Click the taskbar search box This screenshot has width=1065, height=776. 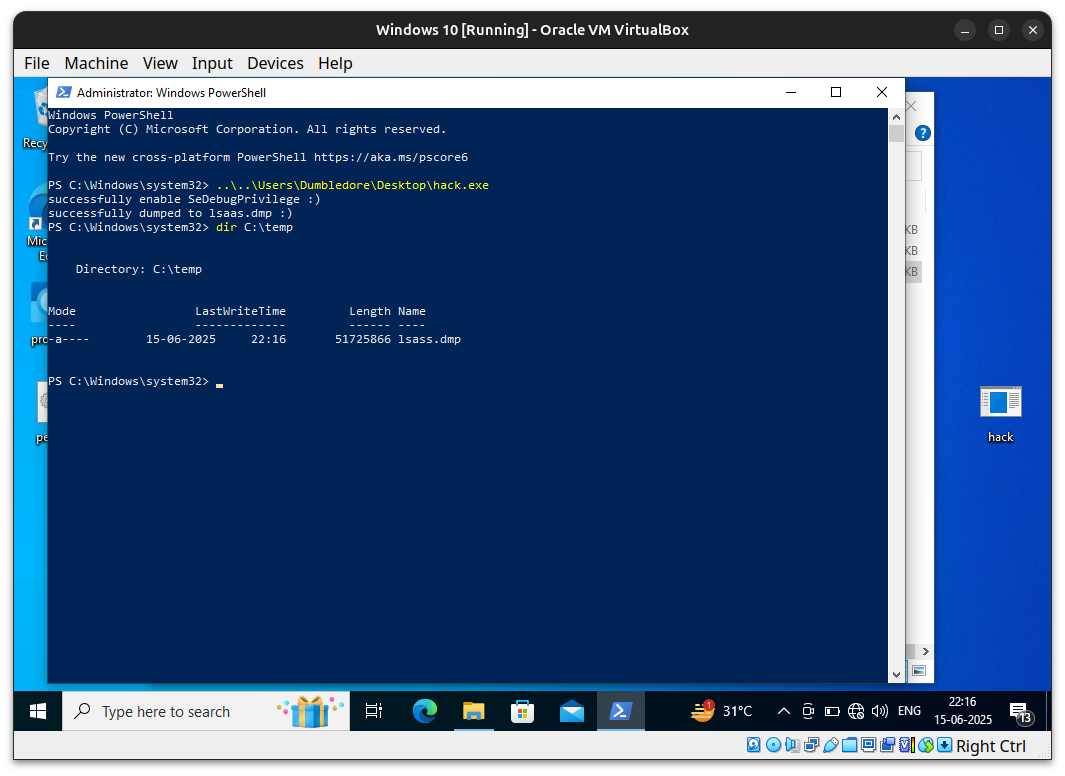206,711
